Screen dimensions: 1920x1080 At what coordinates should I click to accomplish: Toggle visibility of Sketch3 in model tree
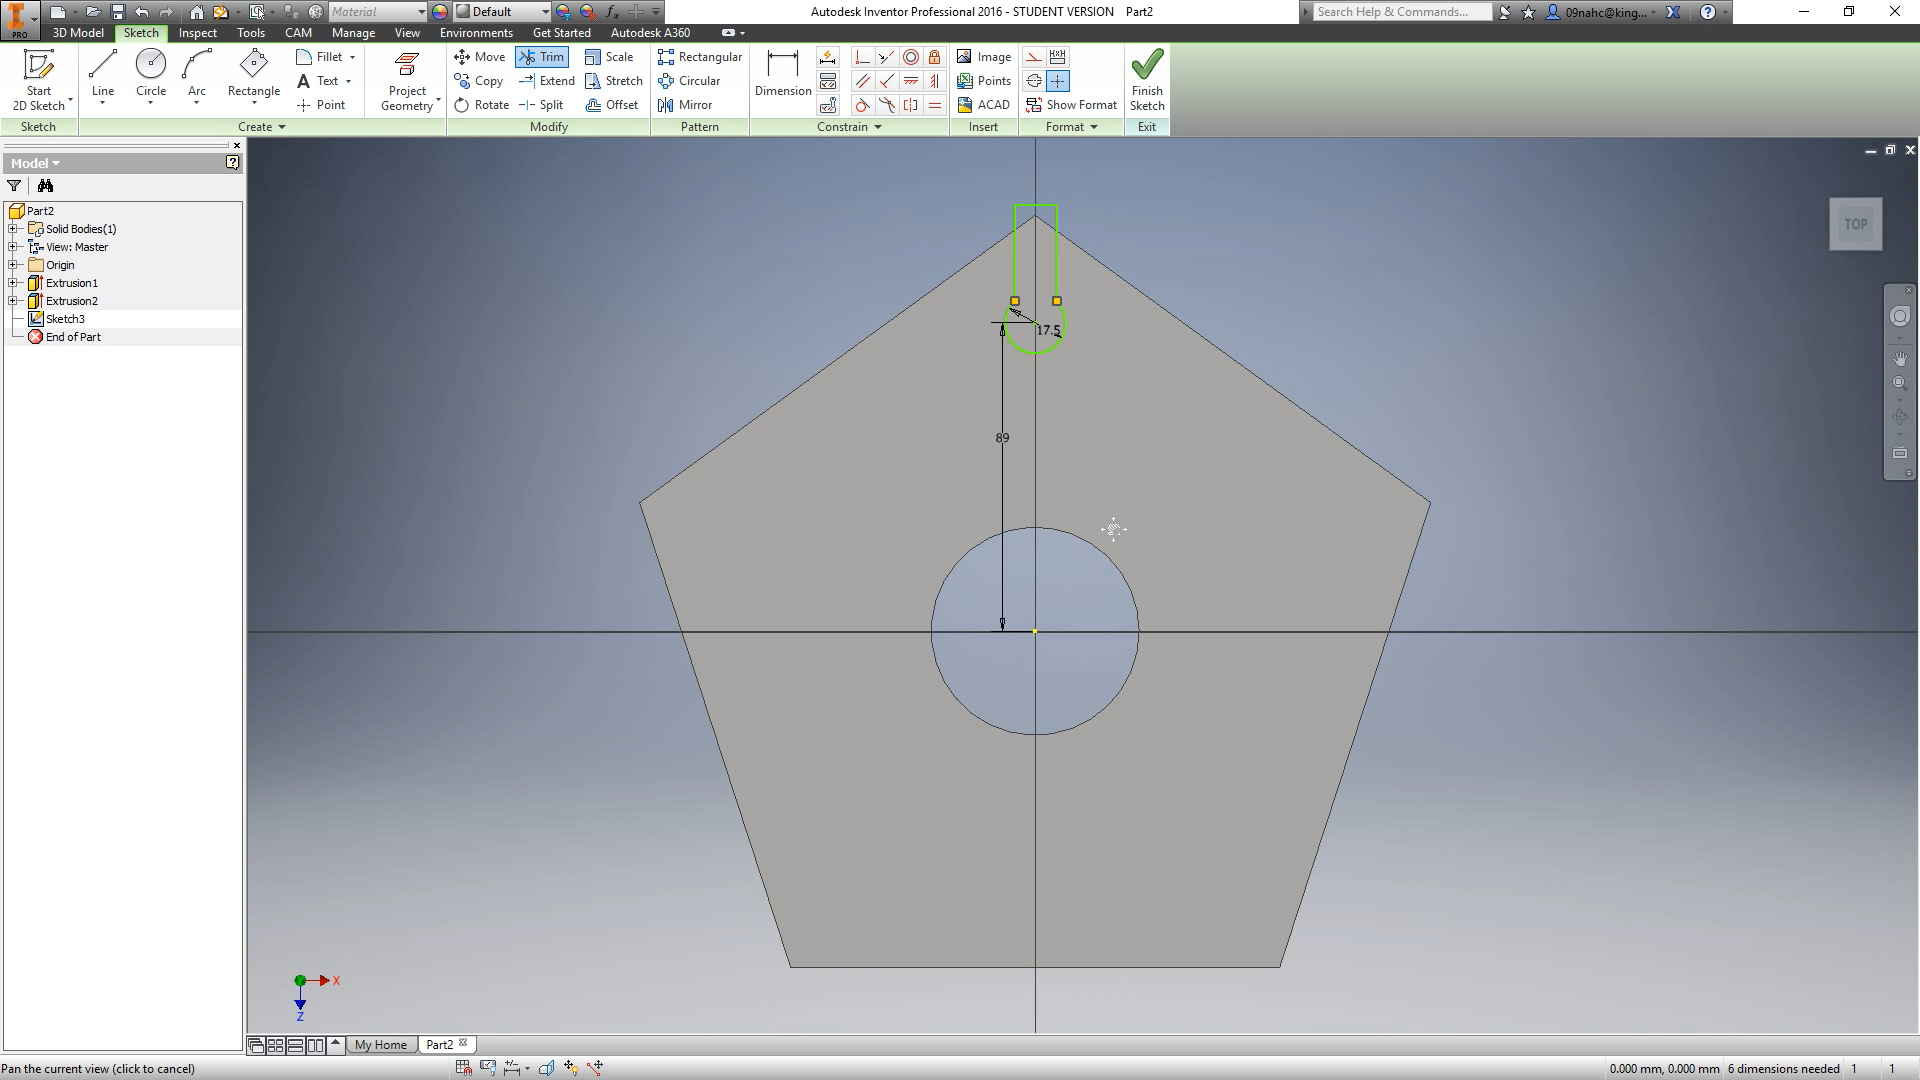click(65, 318)
